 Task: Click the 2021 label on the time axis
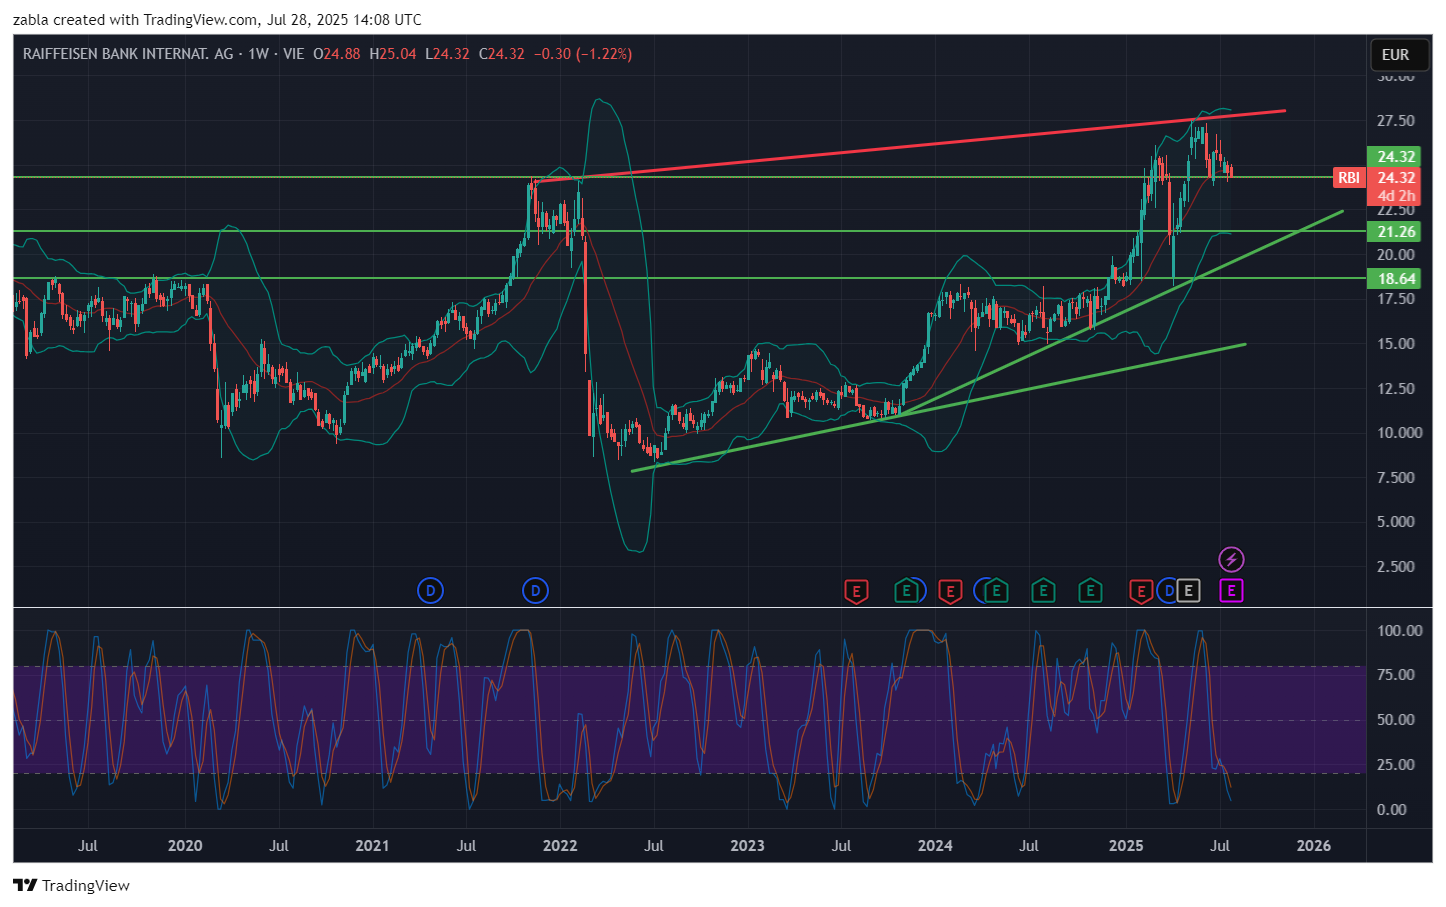pyautogui.click(x=372, y=846)
